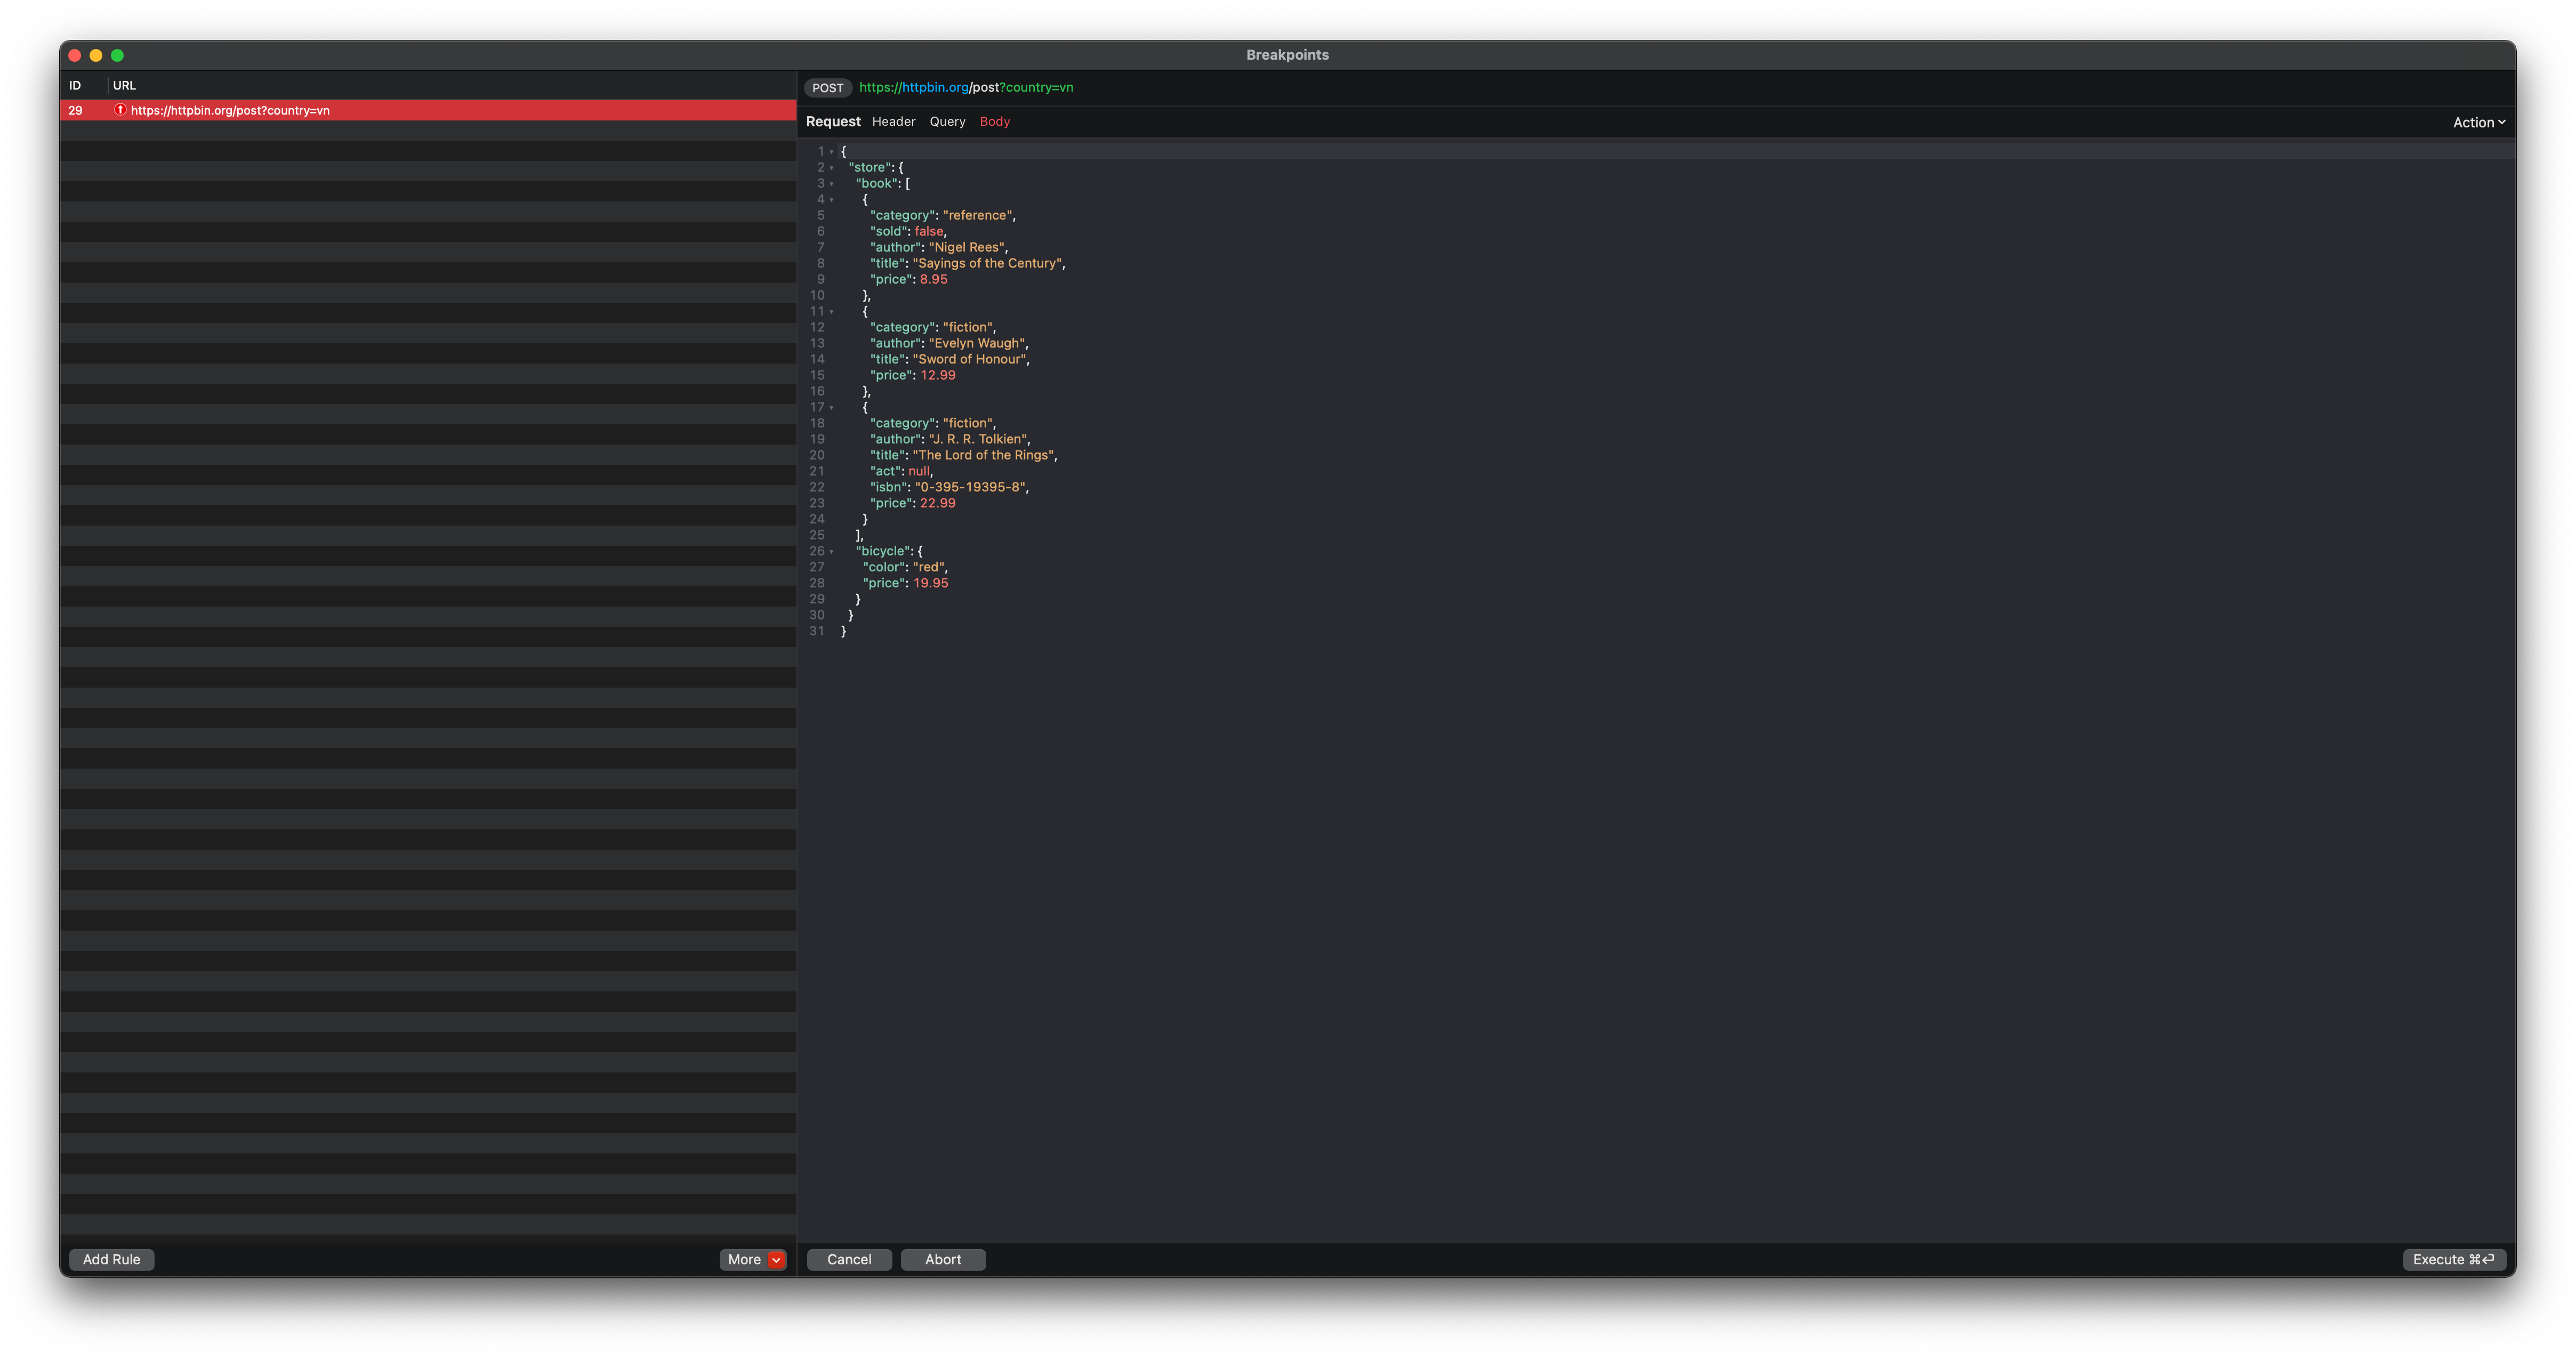Image resolution: width=2576 pixels, height=1356 pixels.
Task: Click the POST method badge
Action: point(827,88)
